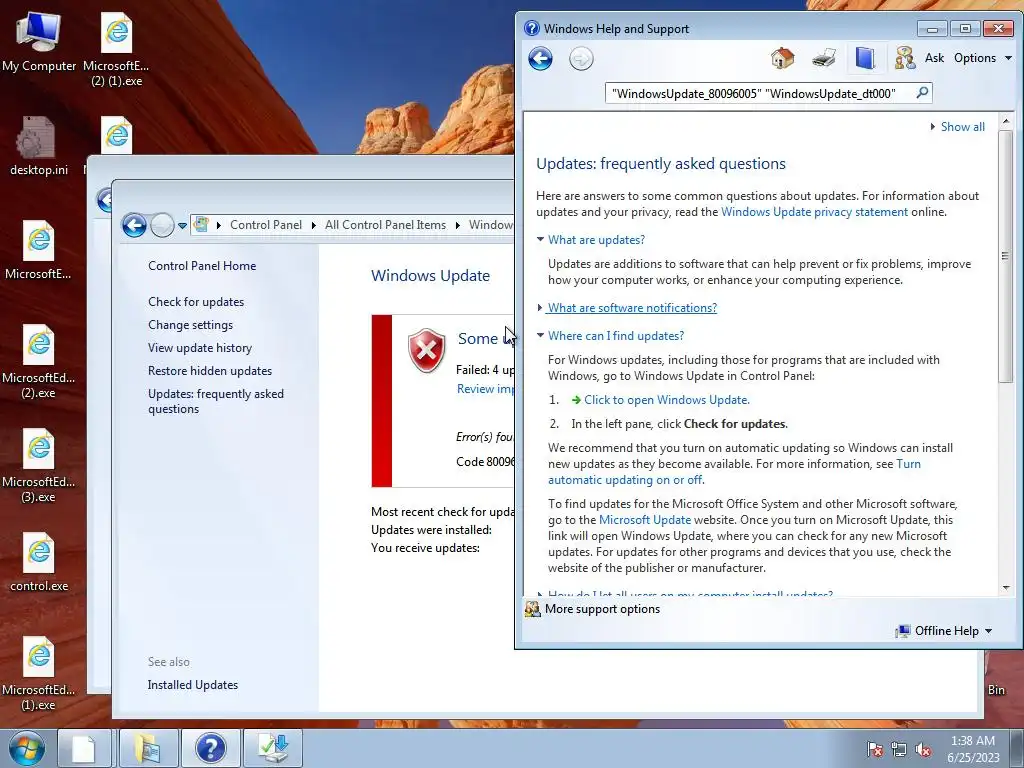
Task: Open 'Turn automatic updating on or off' link
Action: [x=625, y=480]
